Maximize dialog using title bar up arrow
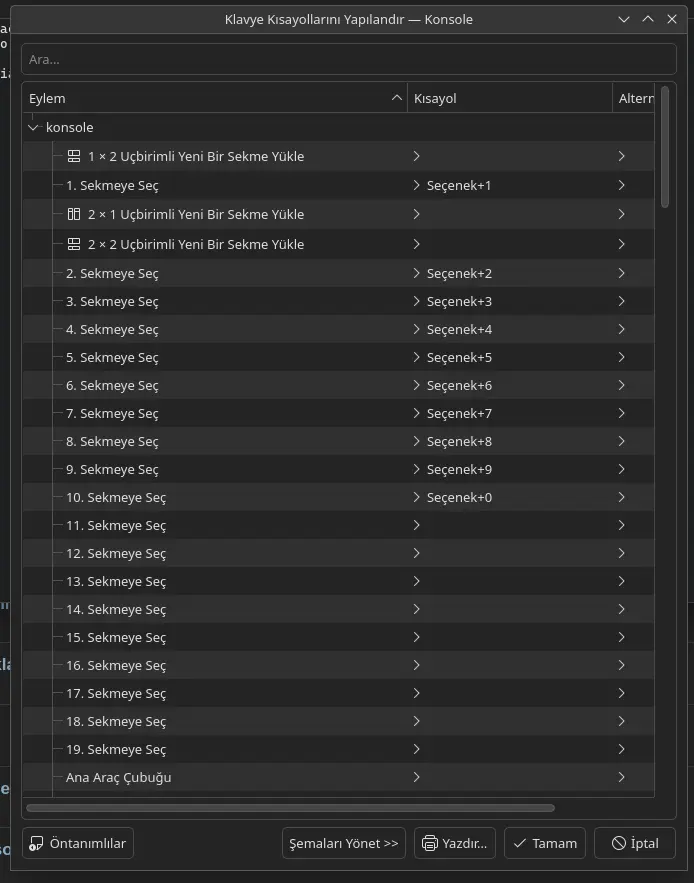The image size is (694, 883). coord(648,19)
